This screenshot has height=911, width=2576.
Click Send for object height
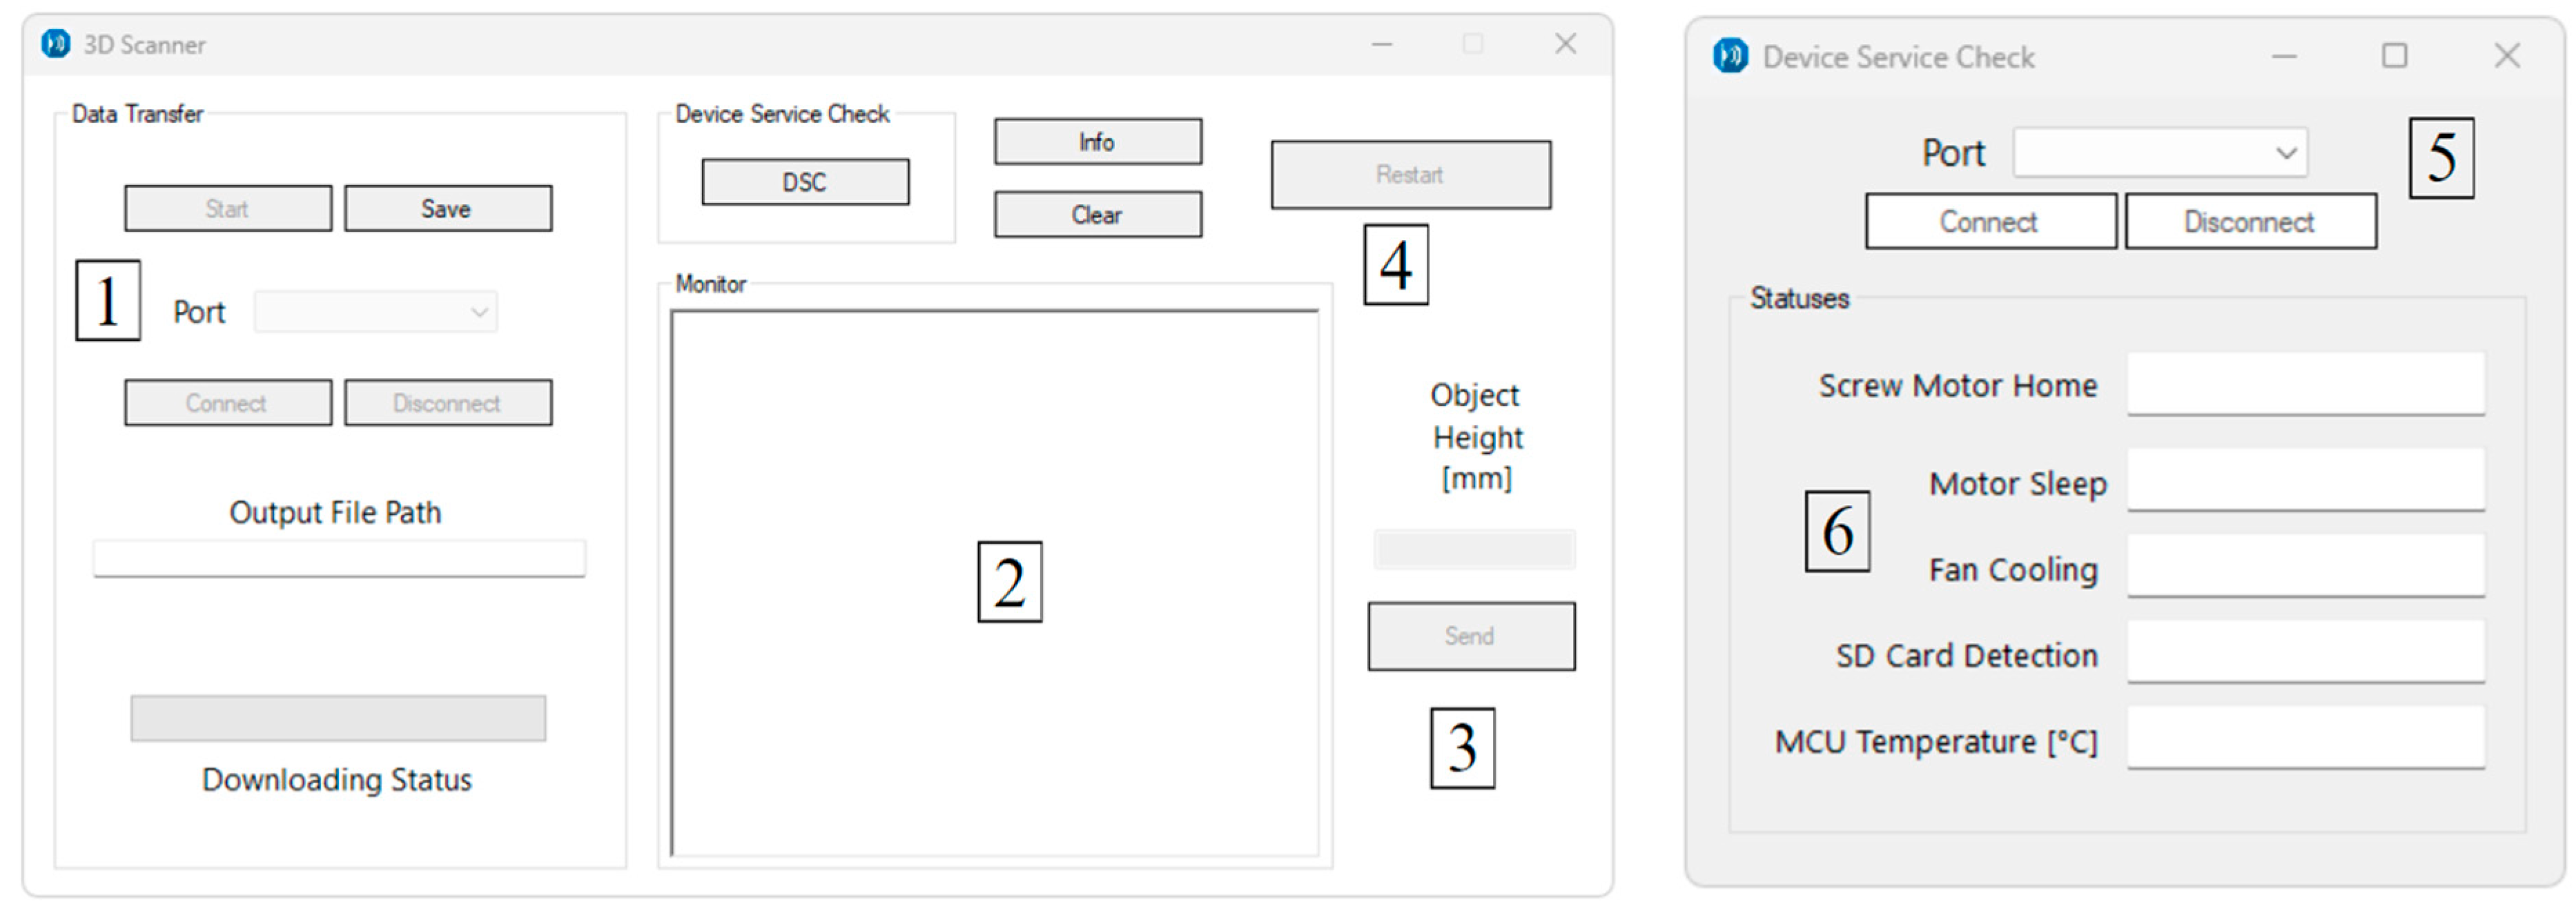pos(1470,636)
